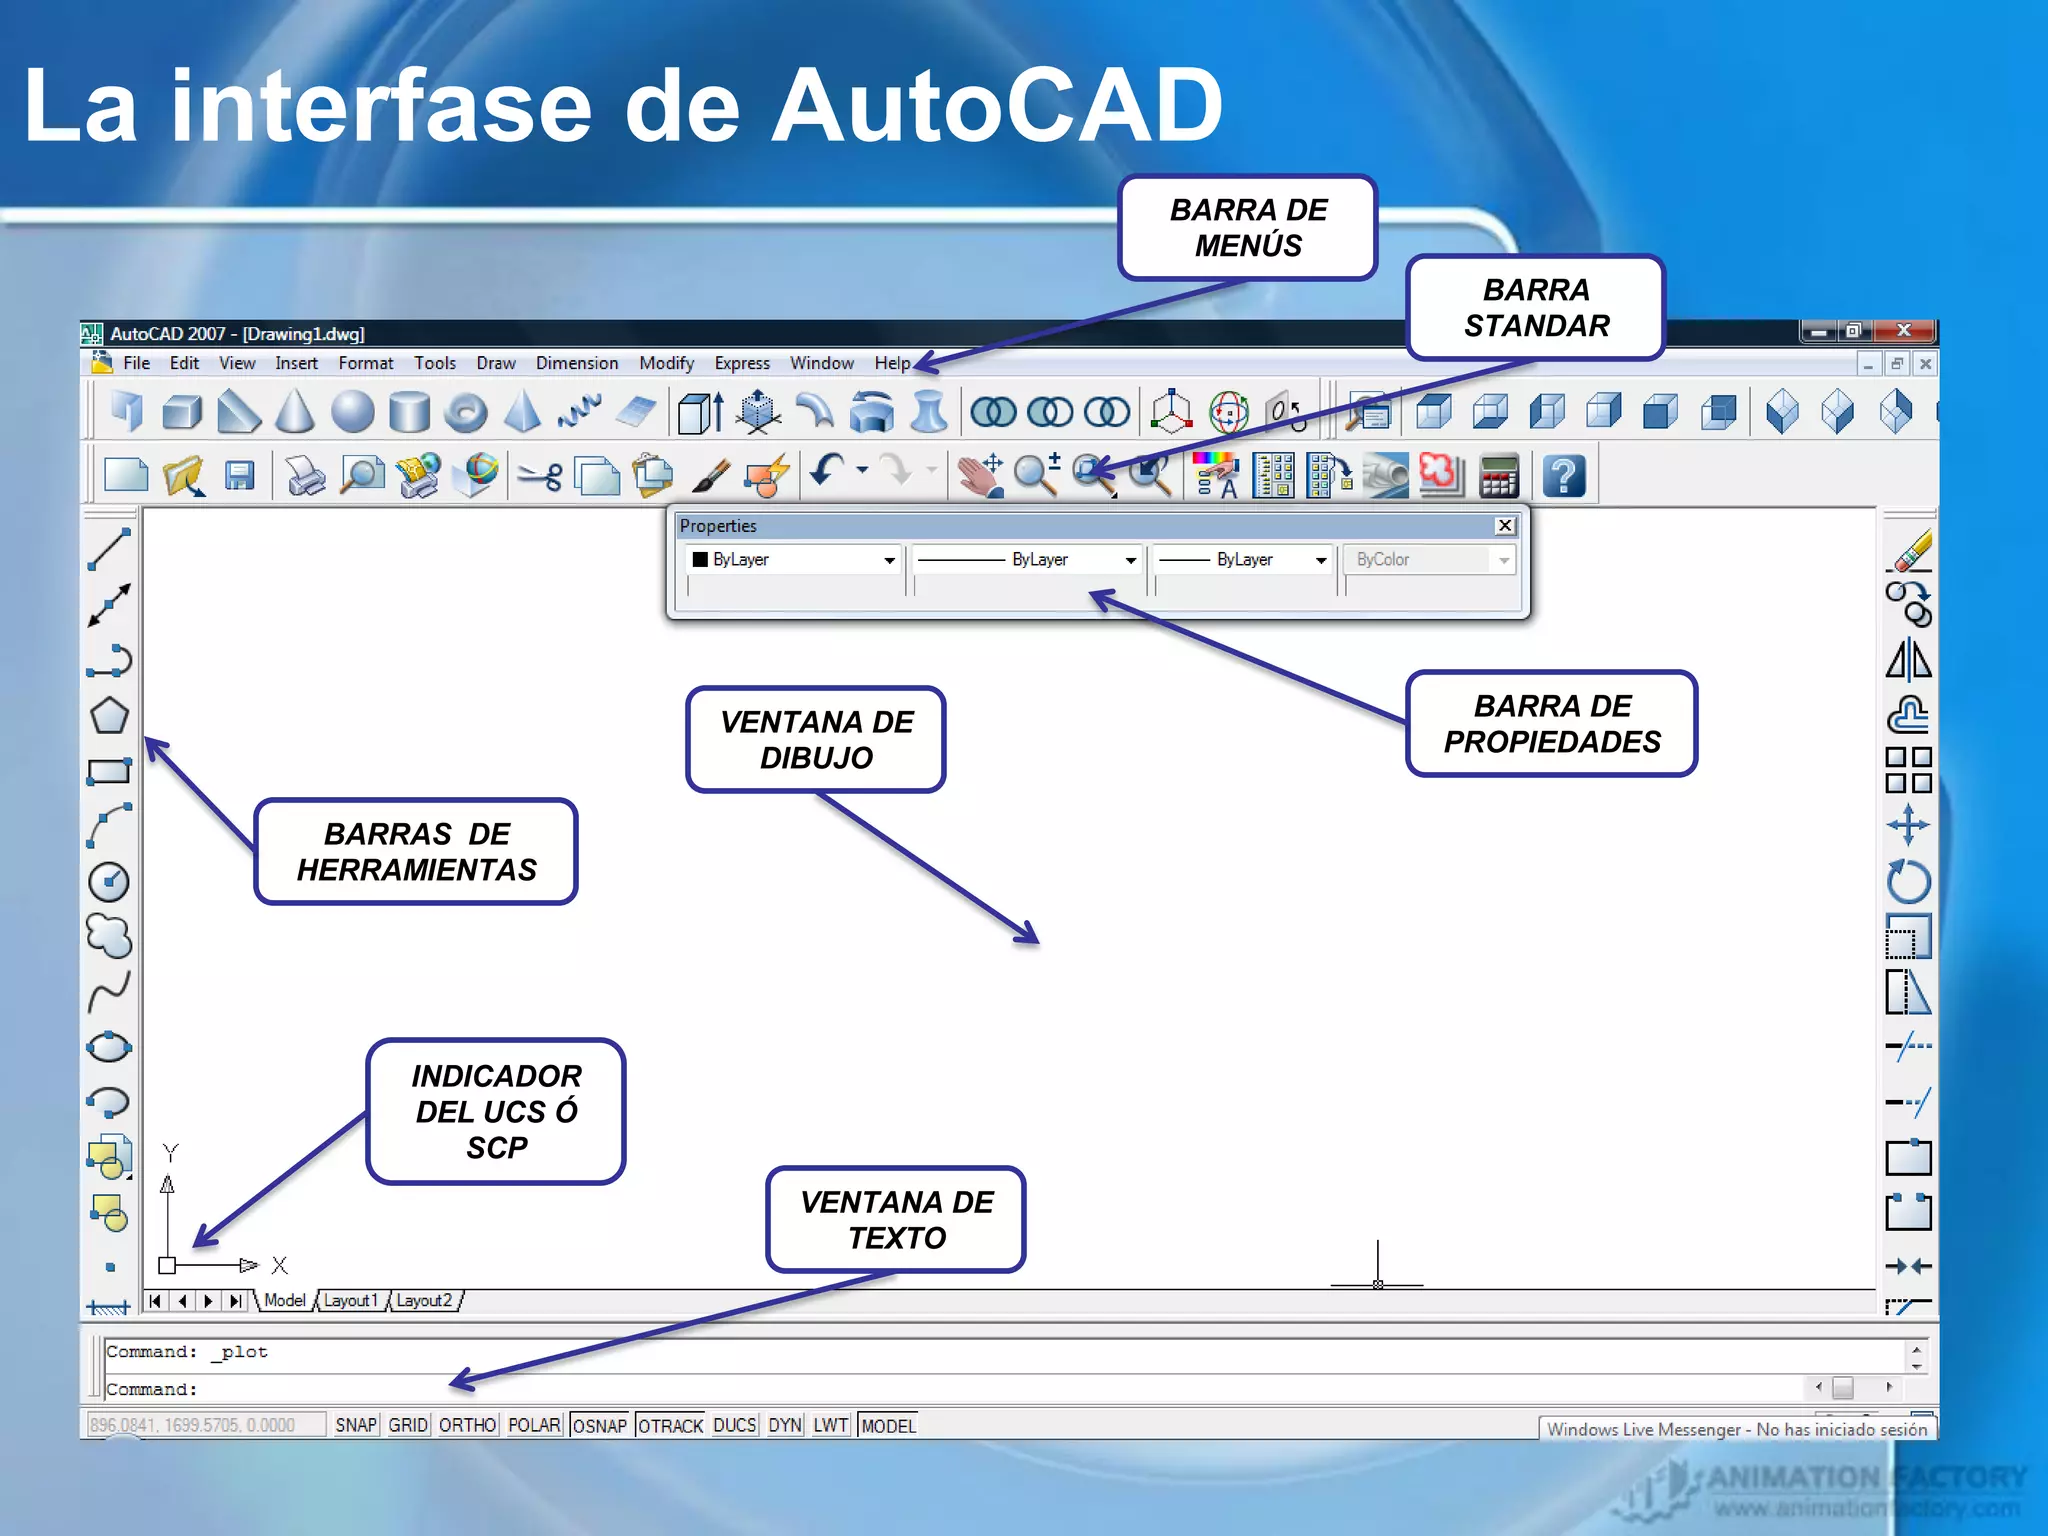Click the Cylinder 3D solid icon
The width and height of the screenshot is (2048, 1536).
tap(409, 412)
